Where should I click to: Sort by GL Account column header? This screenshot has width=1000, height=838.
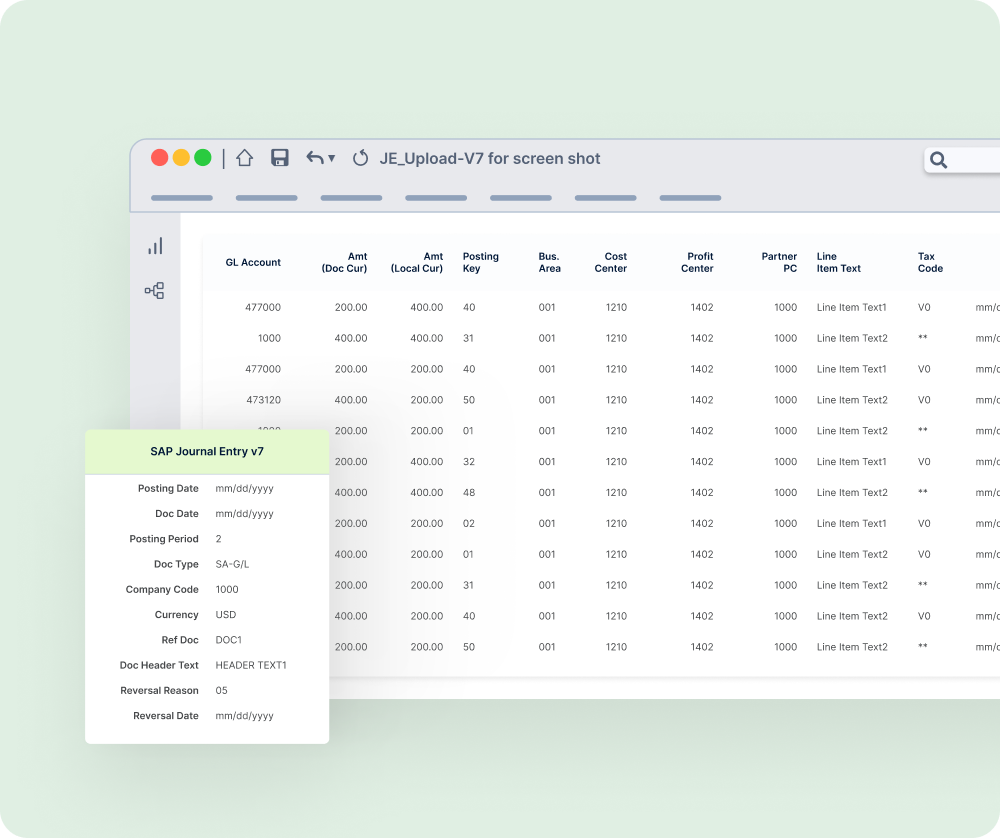click(253, 262)
